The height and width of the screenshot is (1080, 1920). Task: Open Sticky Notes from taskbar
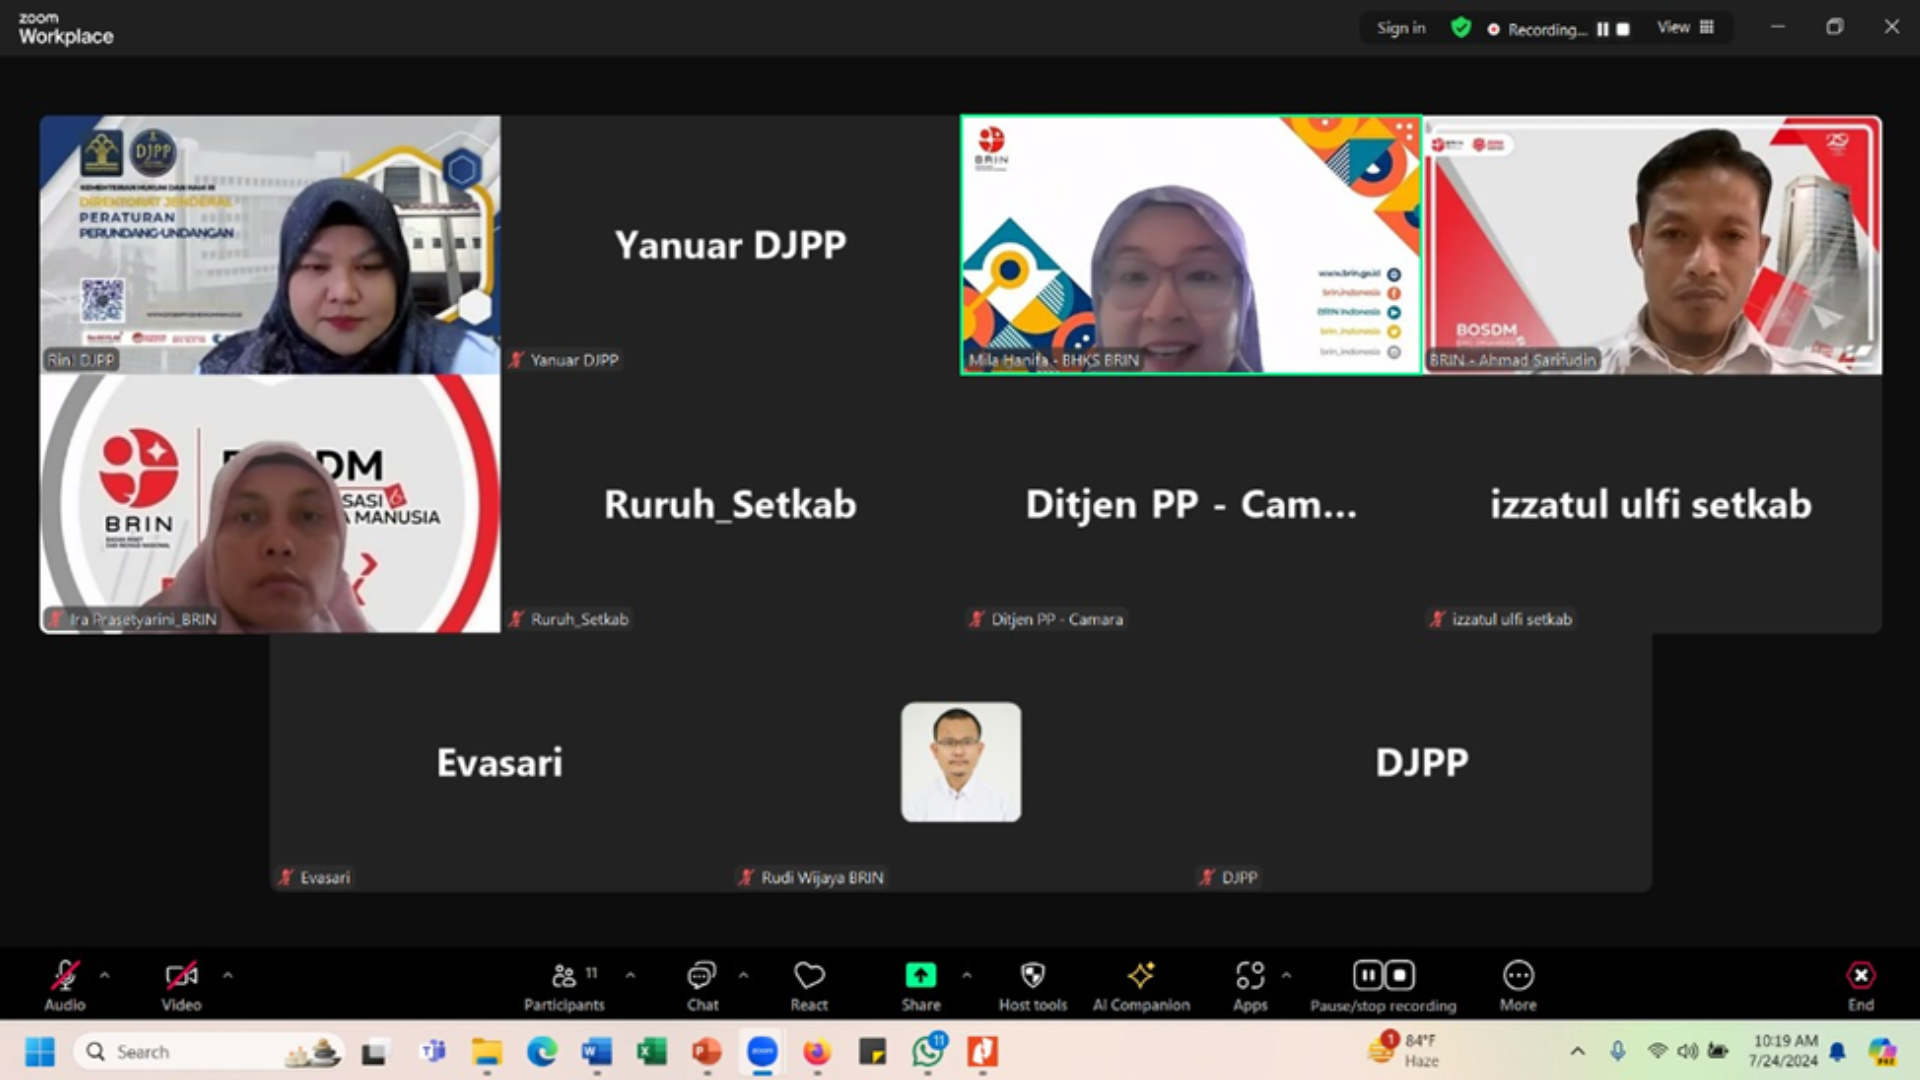tap(872, 1052)
